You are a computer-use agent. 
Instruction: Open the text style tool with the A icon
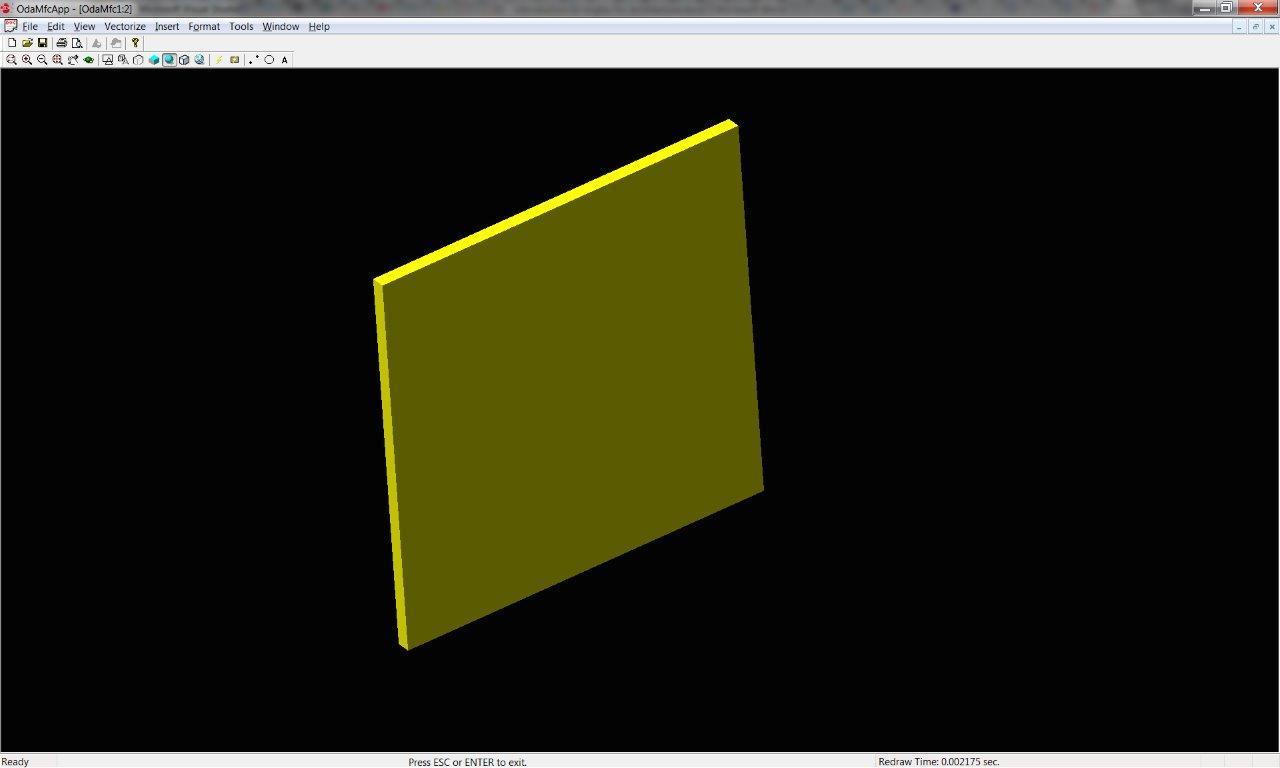pos(284,59)
